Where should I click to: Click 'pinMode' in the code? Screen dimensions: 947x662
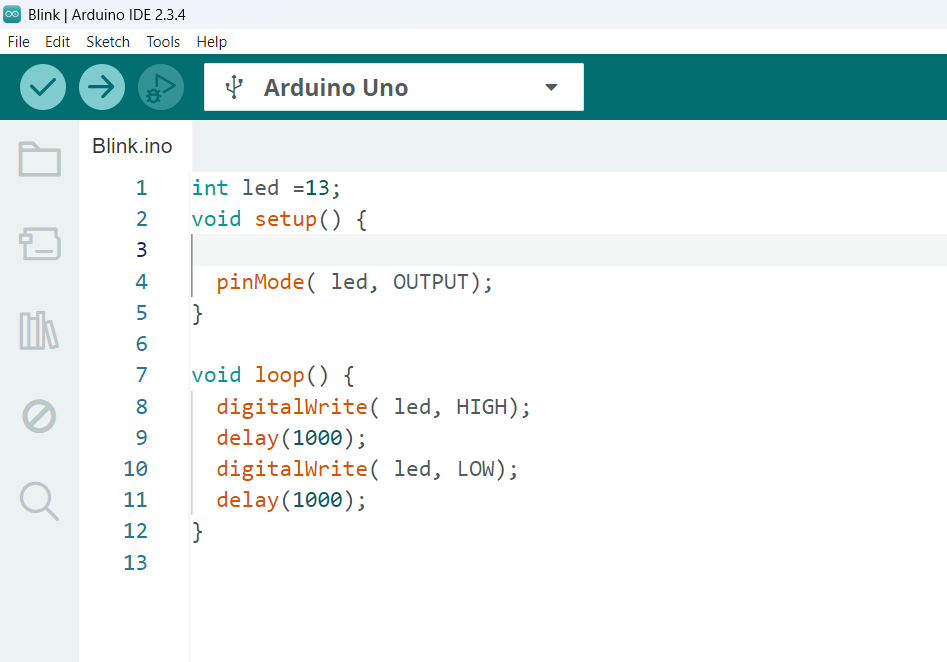click(x=260, y=282)
